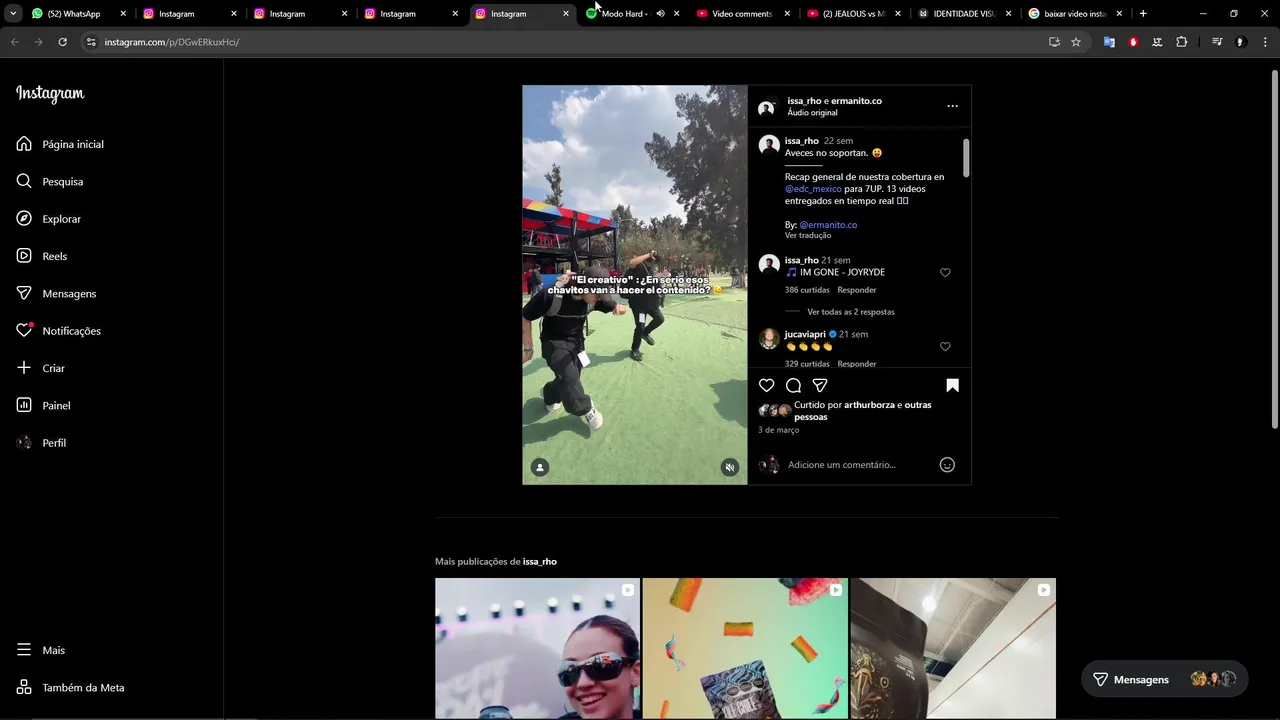1280x720 pixels.
Task: Open the Painel dashboard icon
Action: 24,405
